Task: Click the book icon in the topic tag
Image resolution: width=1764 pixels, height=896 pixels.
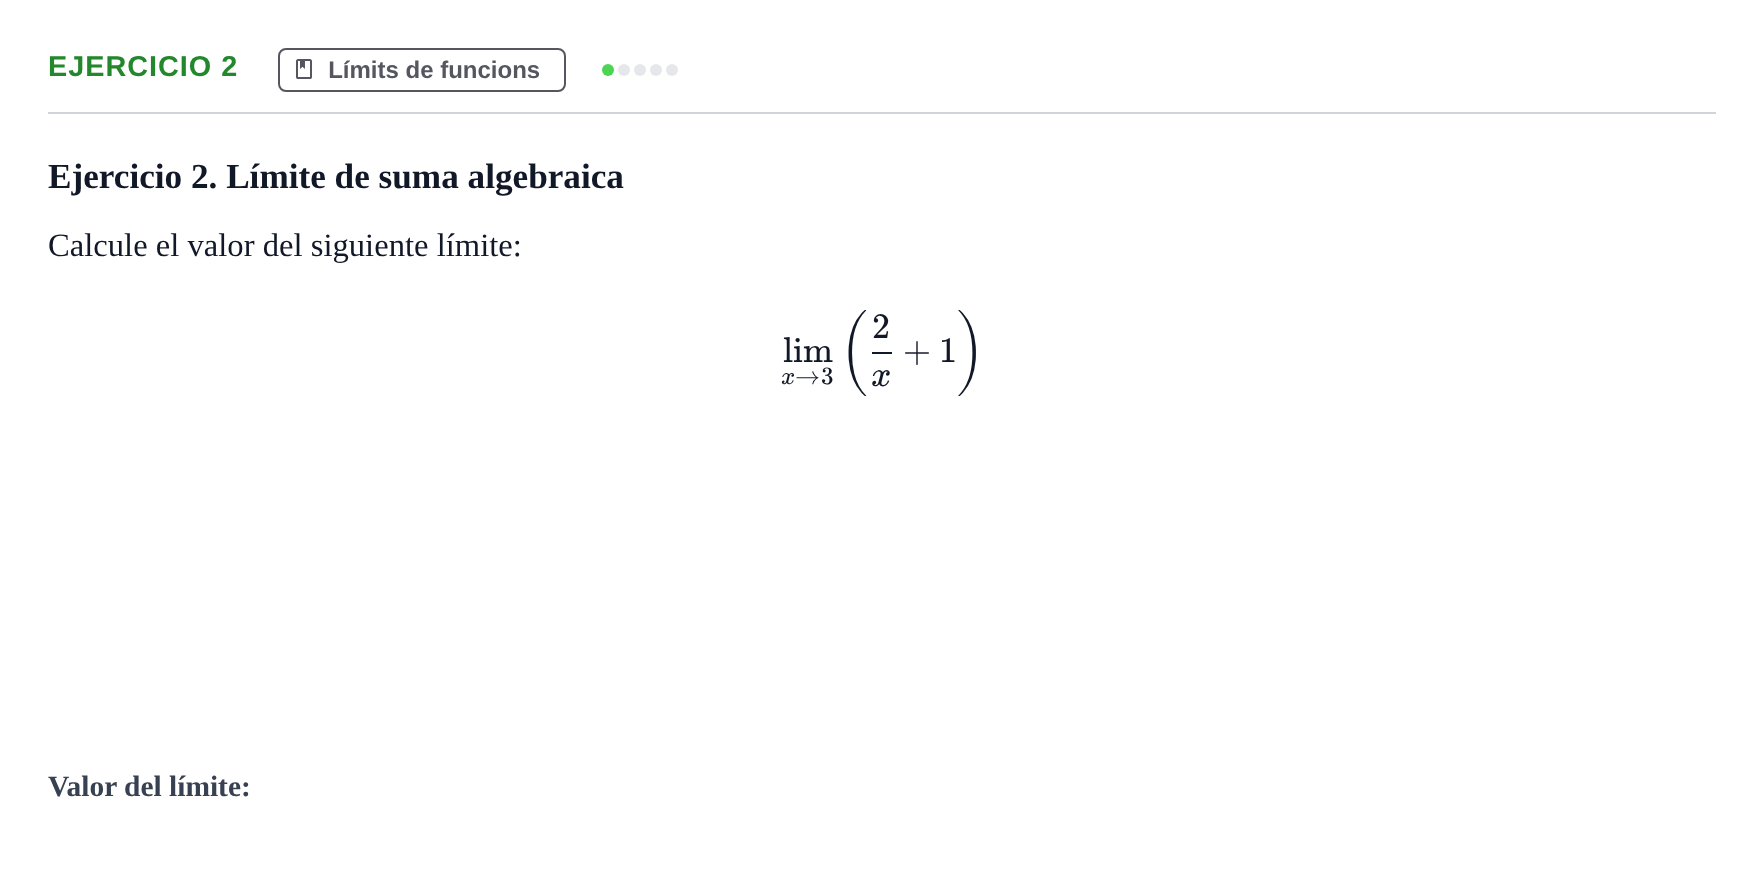Action: pos(304,70)
